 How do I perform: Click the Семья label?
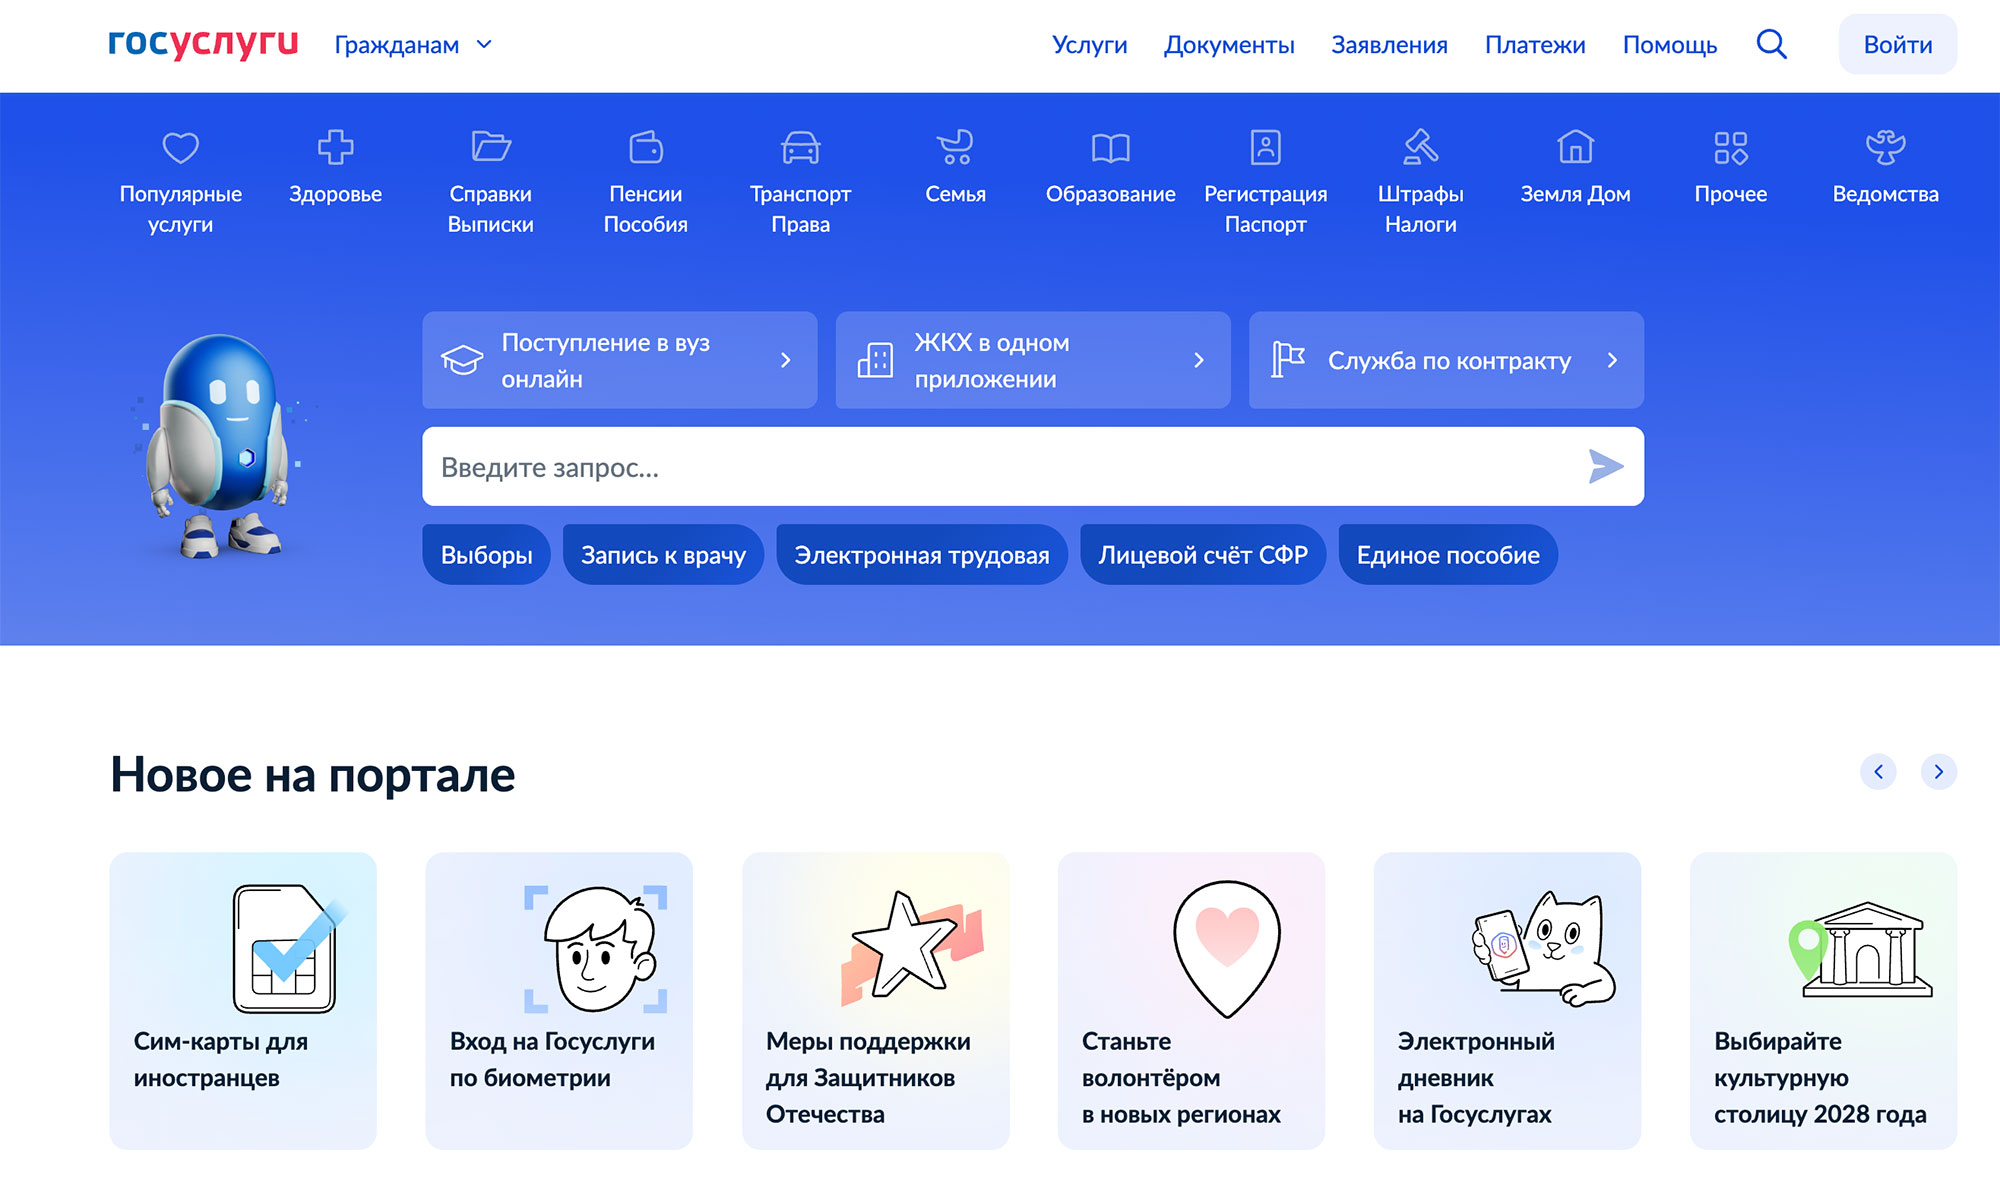point(956,194)
